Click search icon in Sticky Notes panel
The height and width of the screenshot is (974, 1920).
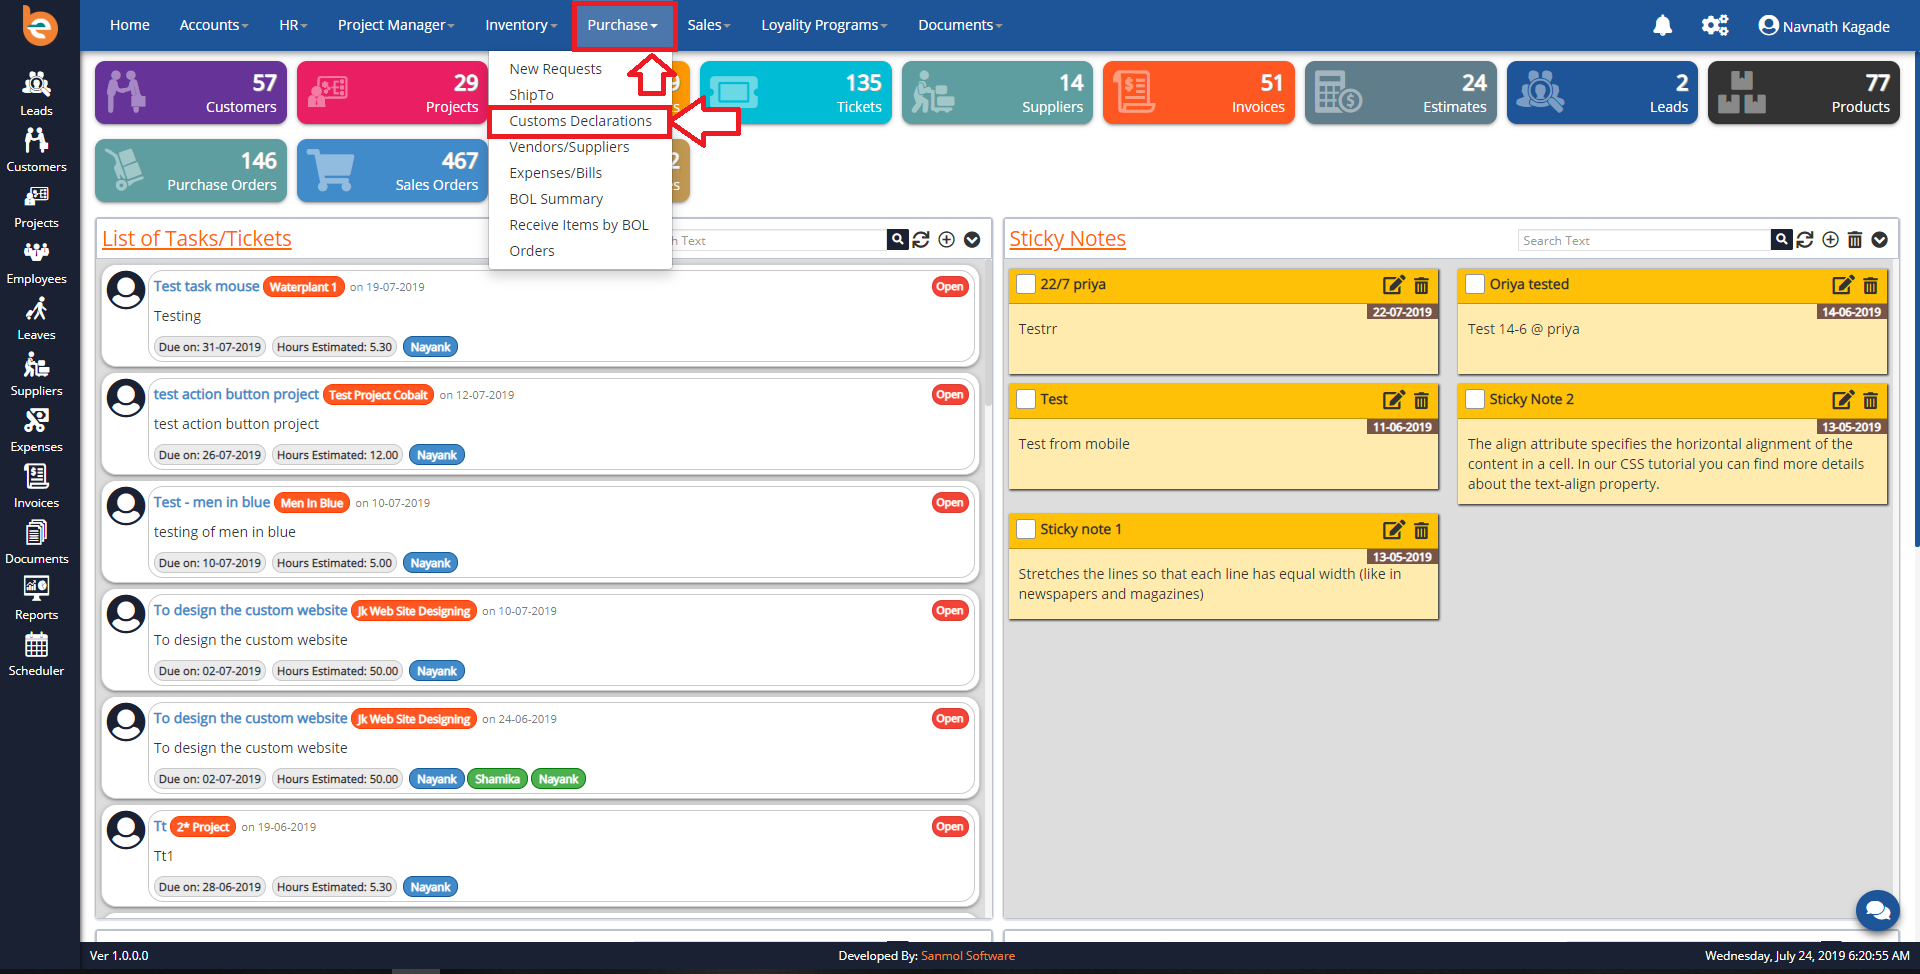point(1781,239)
